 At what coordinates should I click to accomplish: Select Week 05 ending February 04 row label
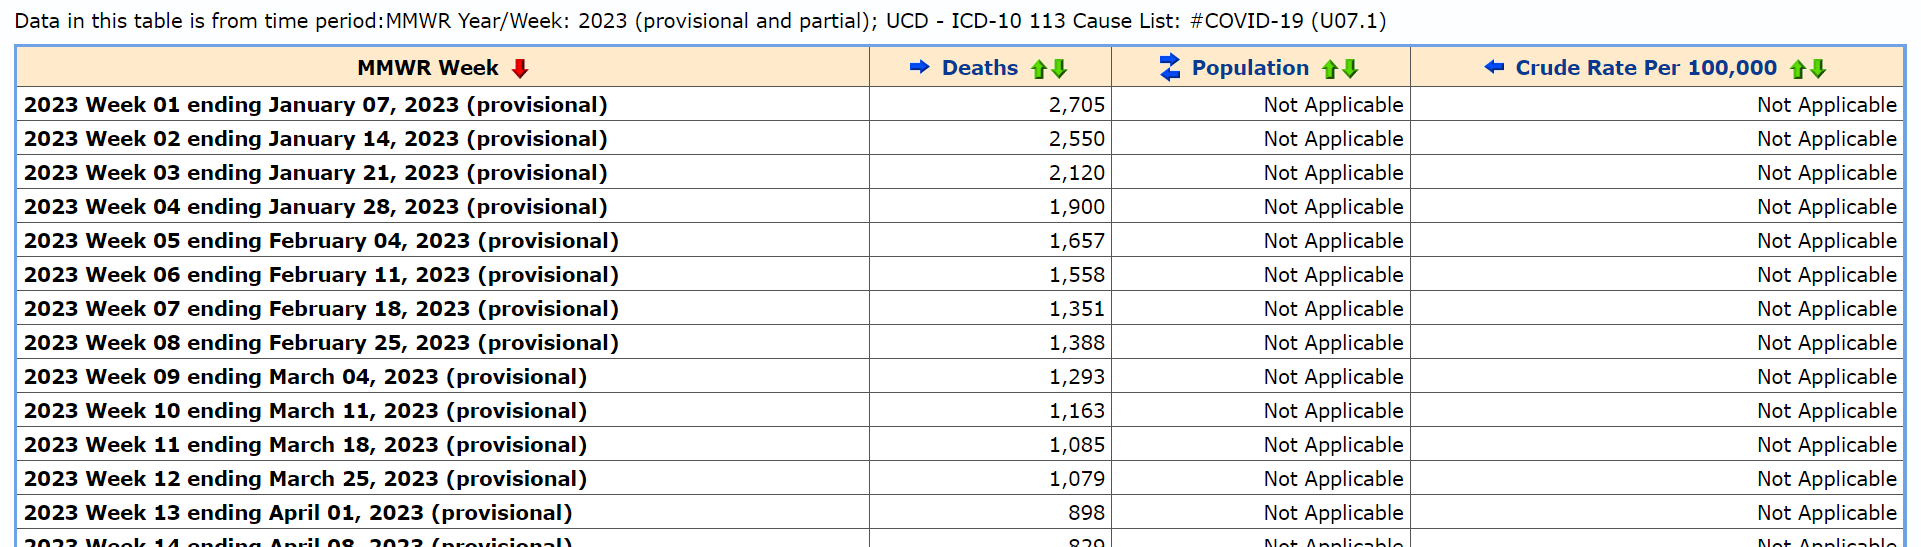(321, 241)
